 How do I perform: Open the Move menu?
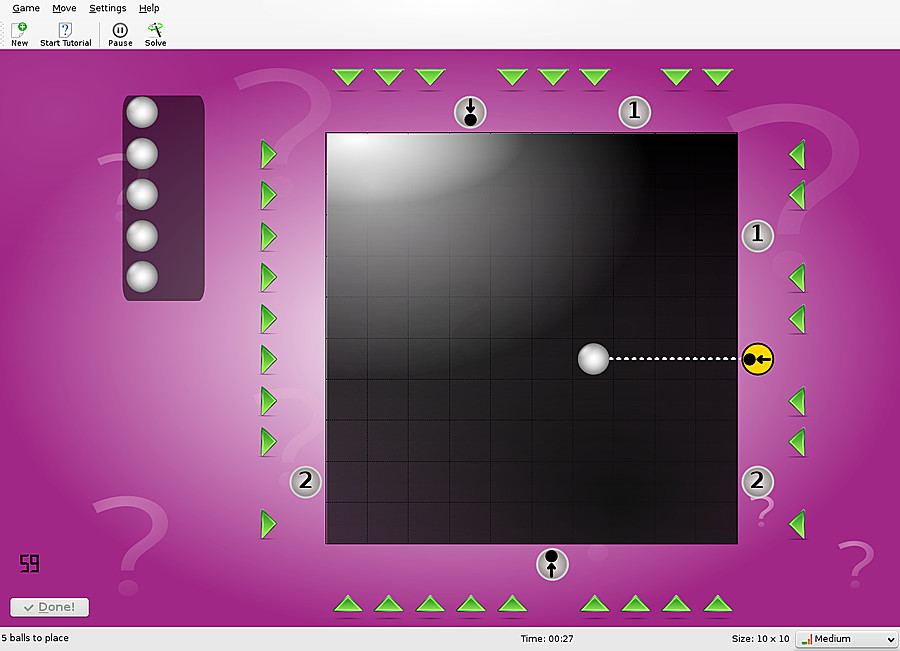pyautogui.click(x=64, y=8)
